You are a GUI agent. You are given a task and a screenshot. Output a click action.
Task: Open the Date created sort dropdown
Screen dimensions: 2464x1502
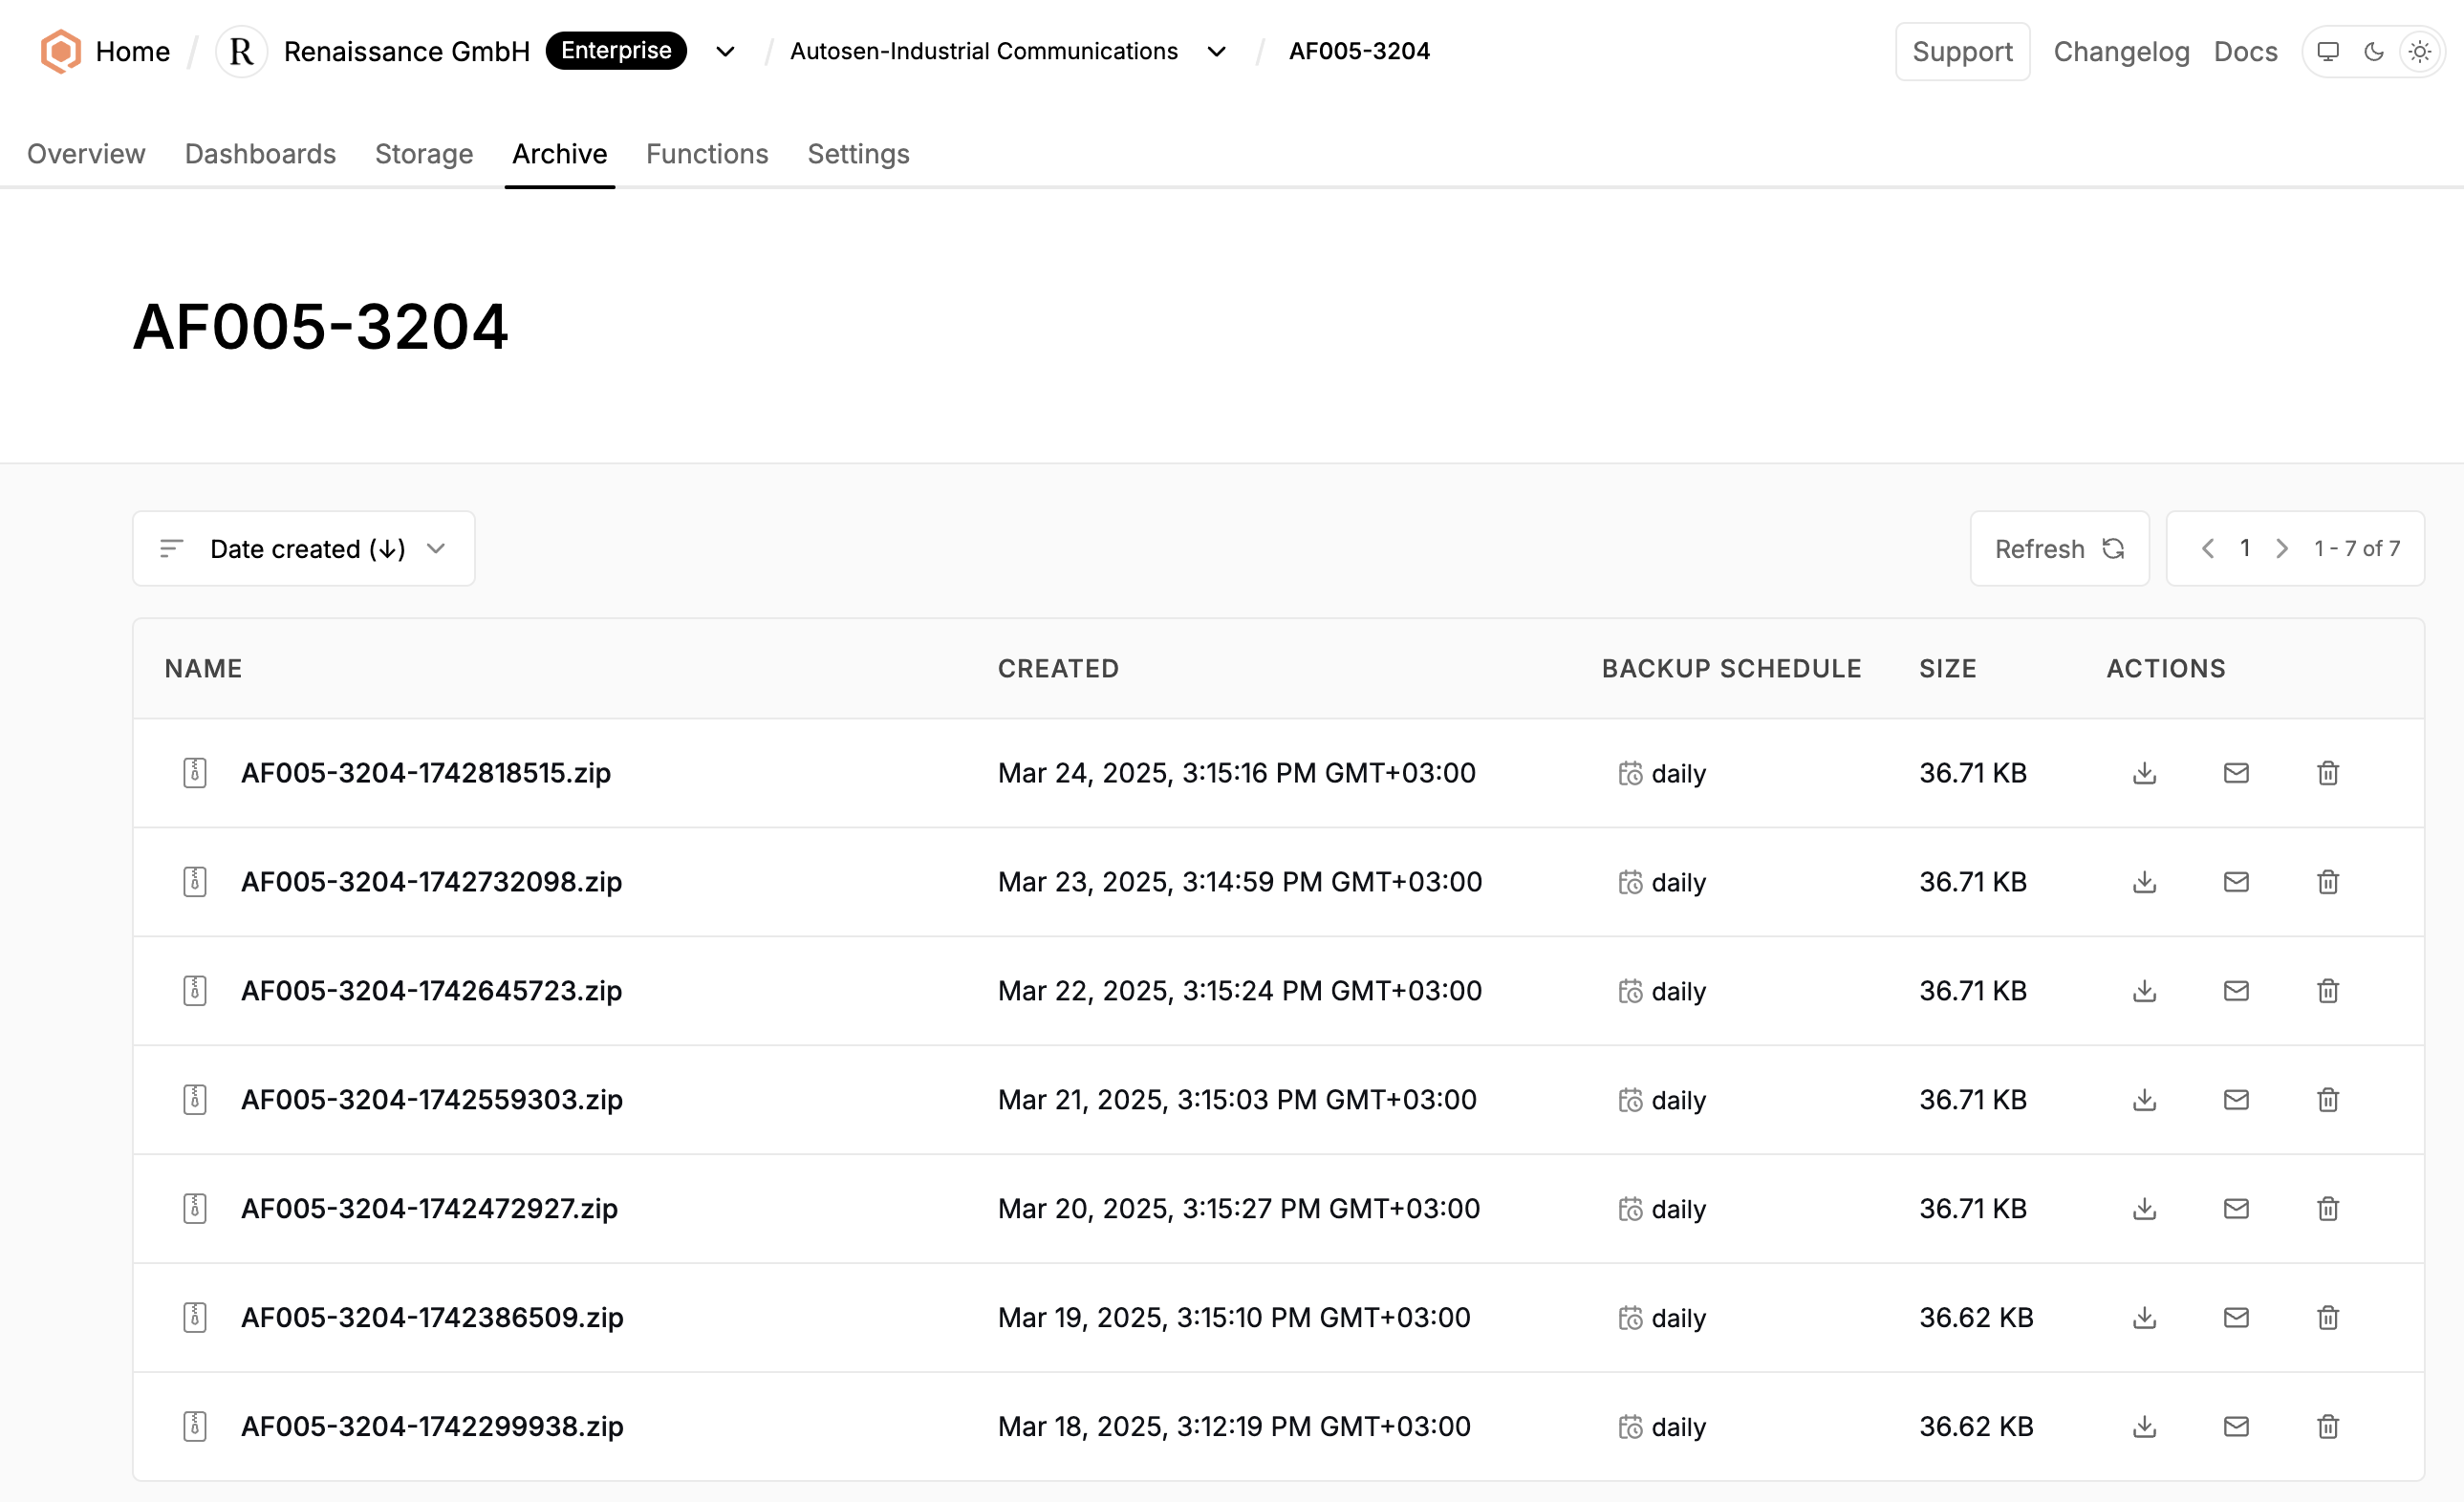pyautogui.click(x=304, y=549)
